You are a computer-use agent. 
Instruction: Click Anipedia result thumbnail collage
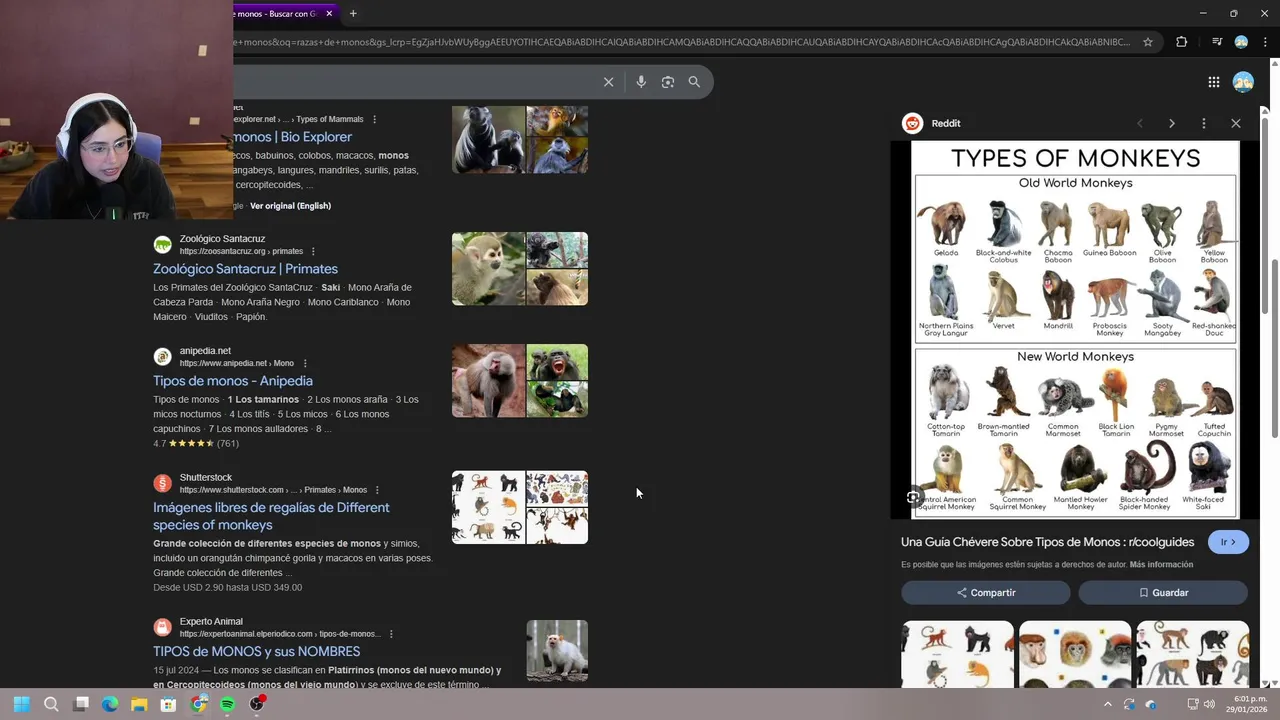pyautogui.click(x=520, y=381)
